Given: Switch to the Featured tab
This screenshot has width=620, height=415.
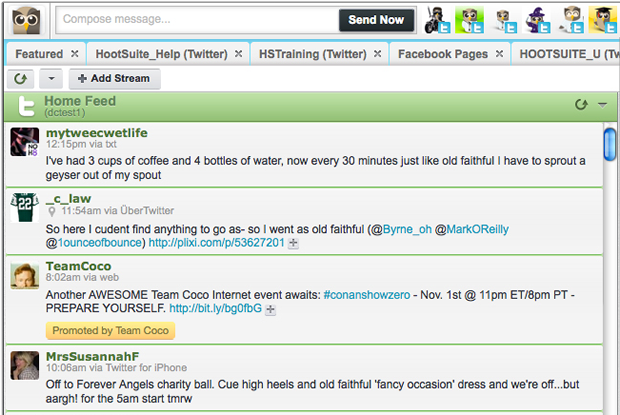Looking at the screenshot, I should 39,54.
